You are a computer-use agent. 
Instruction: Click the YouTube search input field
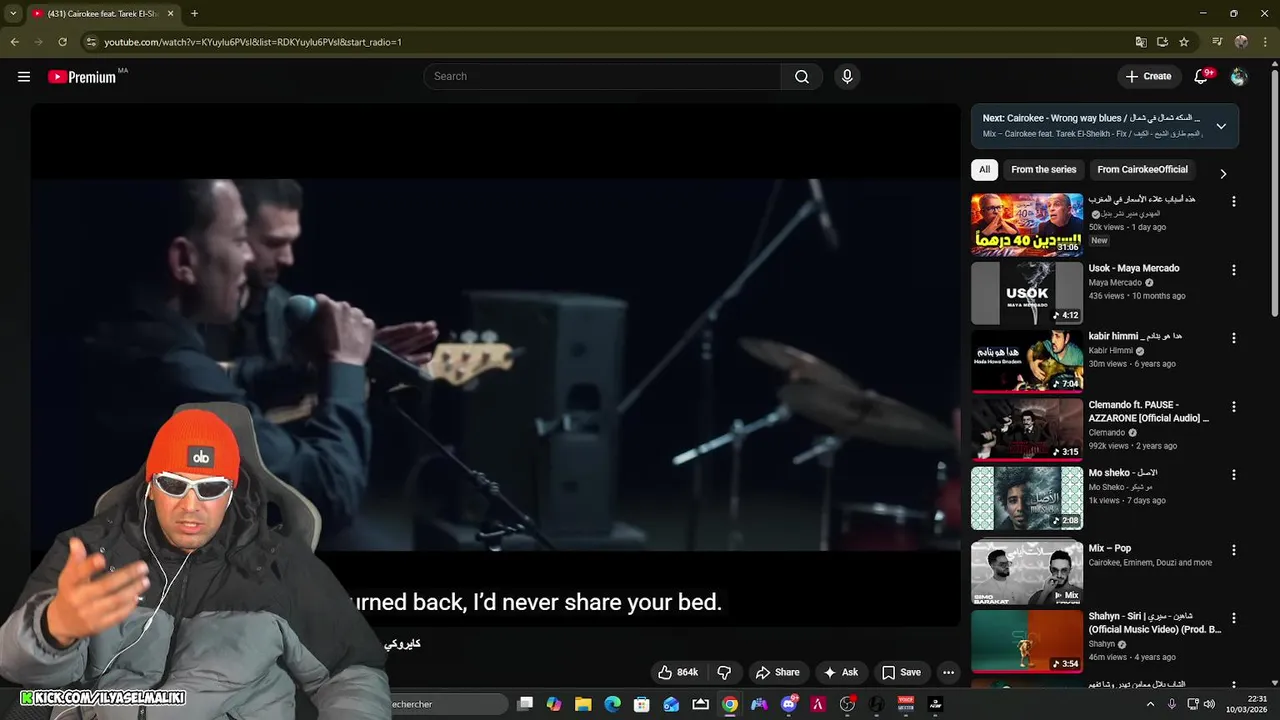click(603, 77)
